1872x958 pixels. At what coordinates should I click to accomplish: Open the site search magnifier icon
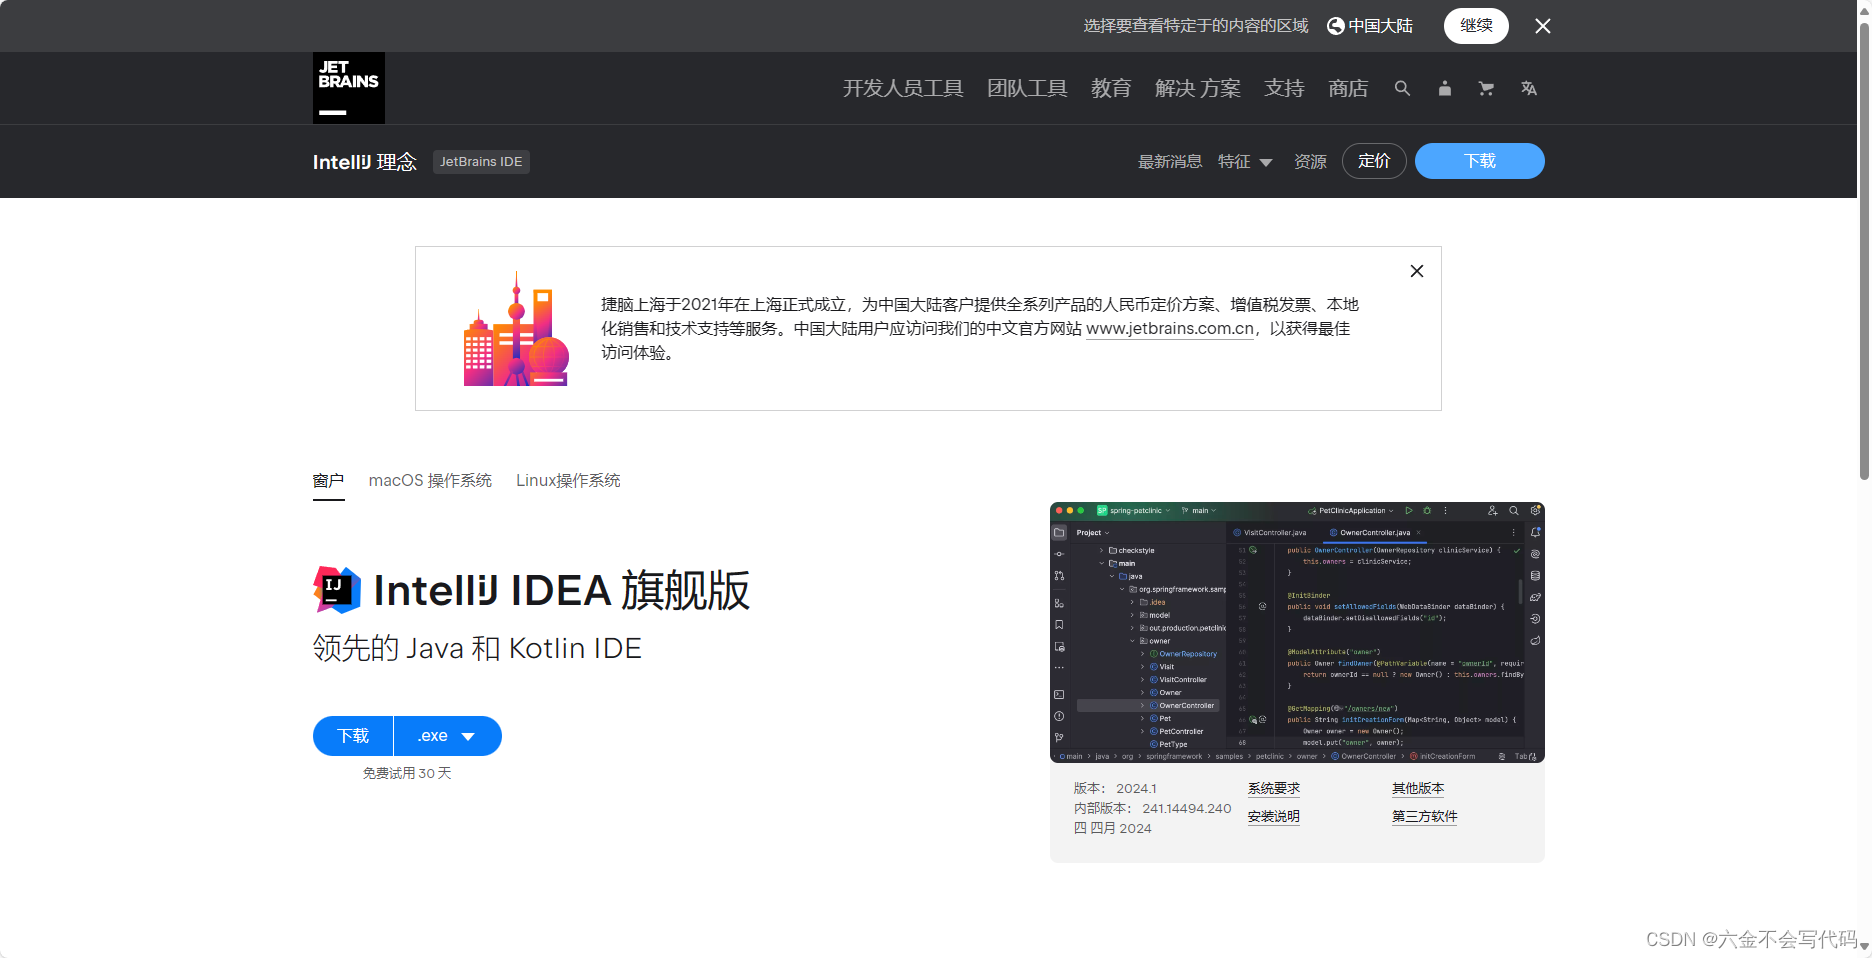(x=1402, y=88)
